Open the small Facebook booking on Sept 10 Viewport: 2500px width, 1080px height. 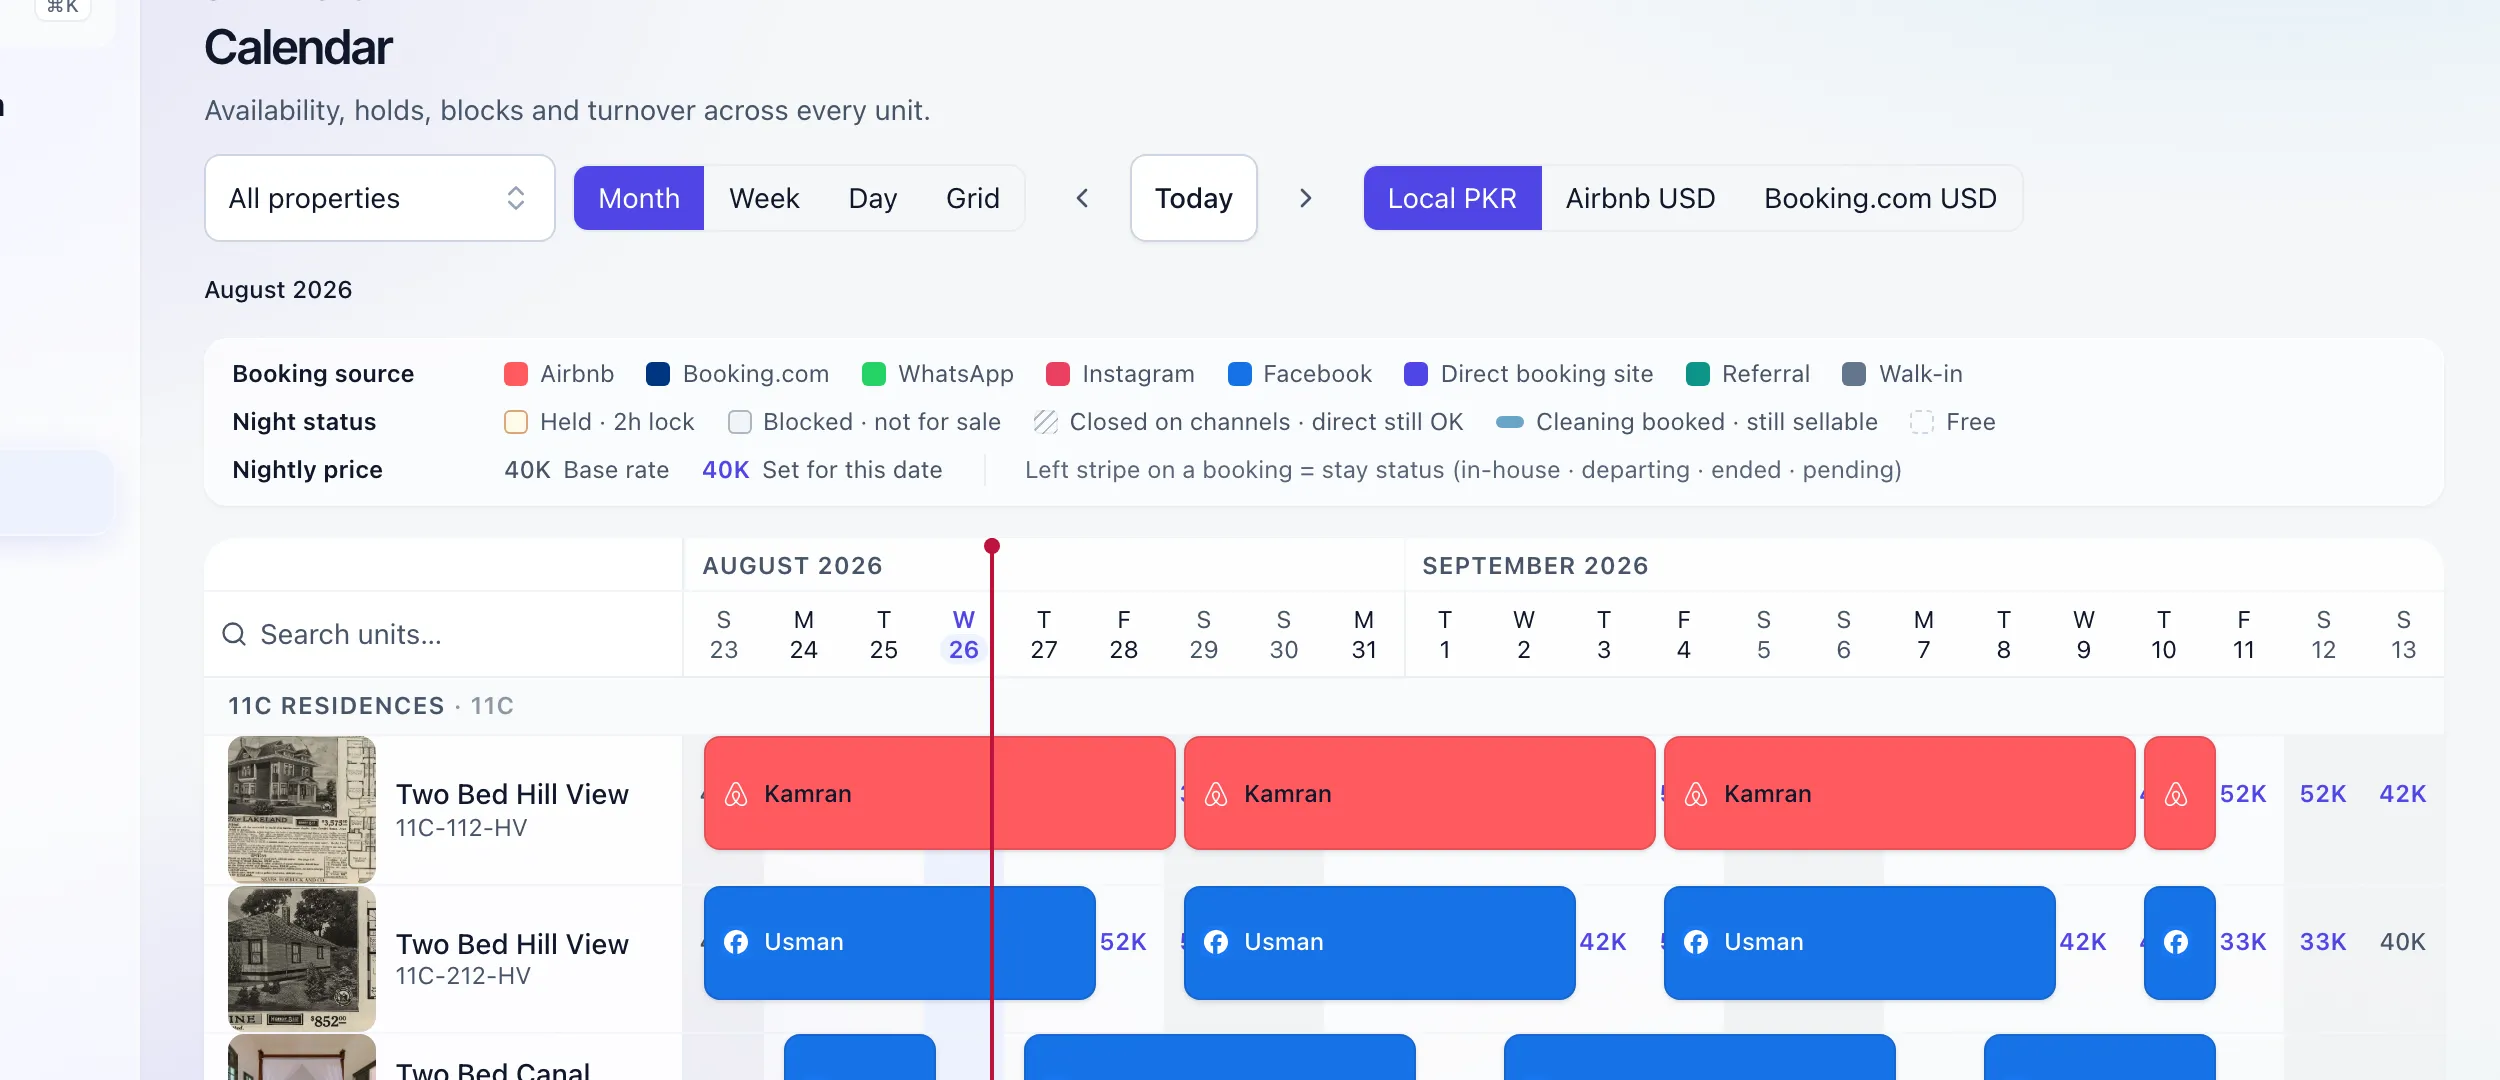pos(2180,942)
